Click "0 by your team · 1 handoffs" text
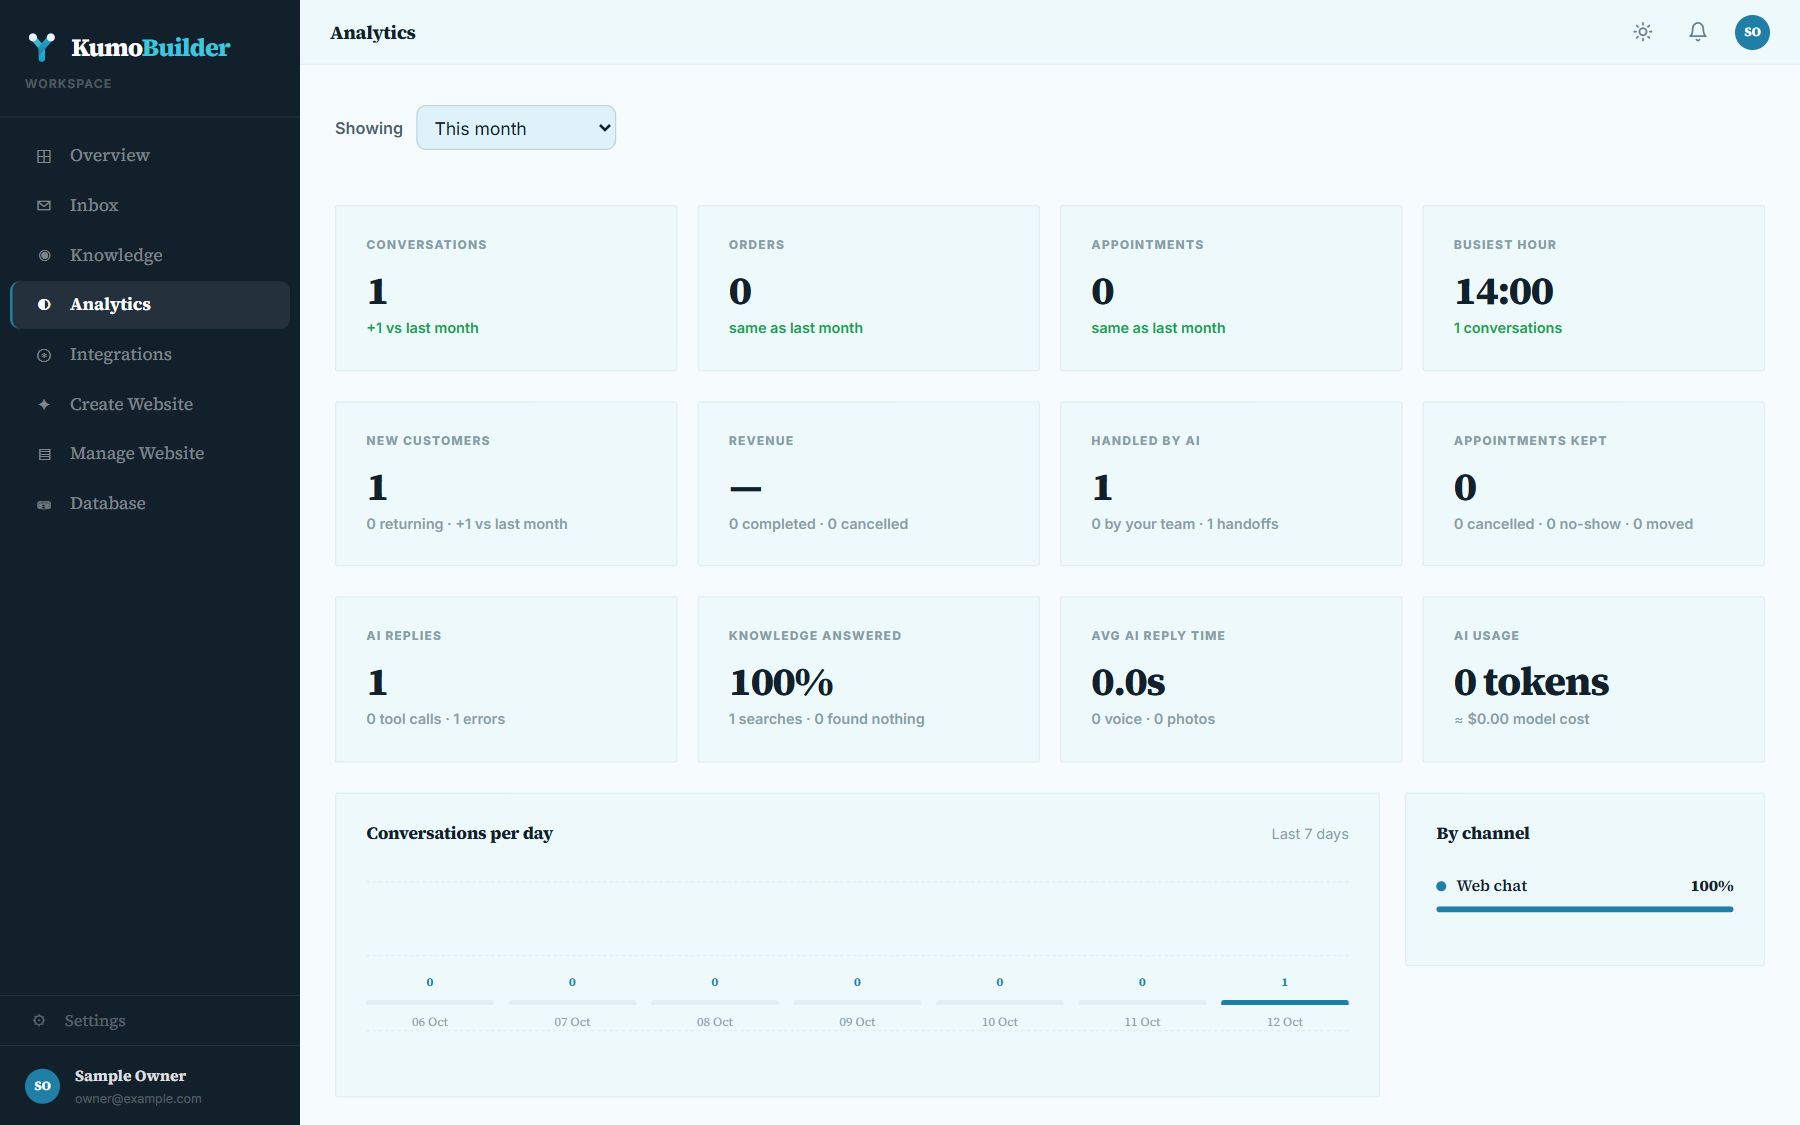1800x1125 pixels. click(1184, 524)
